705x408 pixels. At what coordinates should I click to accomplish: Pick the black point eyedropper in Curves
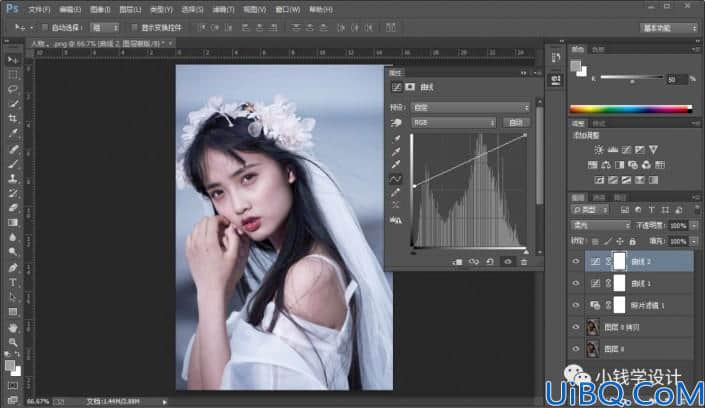pos(396,139)
